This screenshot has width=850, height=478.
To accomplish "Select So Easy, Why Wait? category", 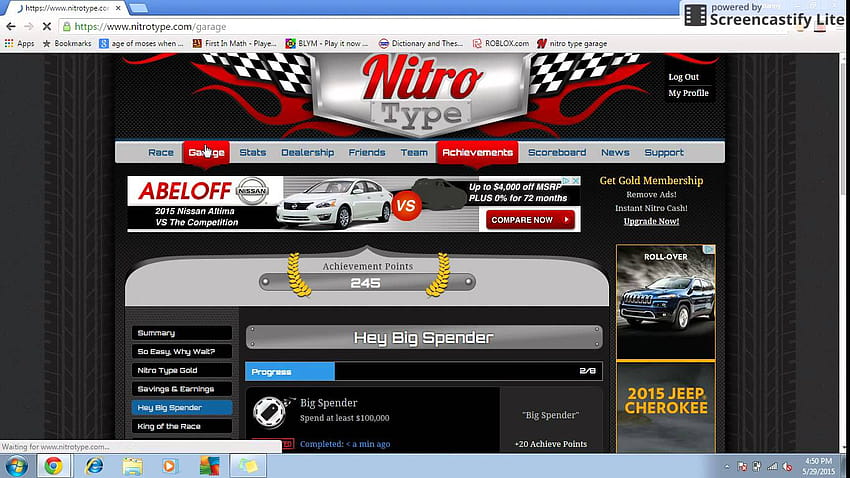I will click(182, 351).
